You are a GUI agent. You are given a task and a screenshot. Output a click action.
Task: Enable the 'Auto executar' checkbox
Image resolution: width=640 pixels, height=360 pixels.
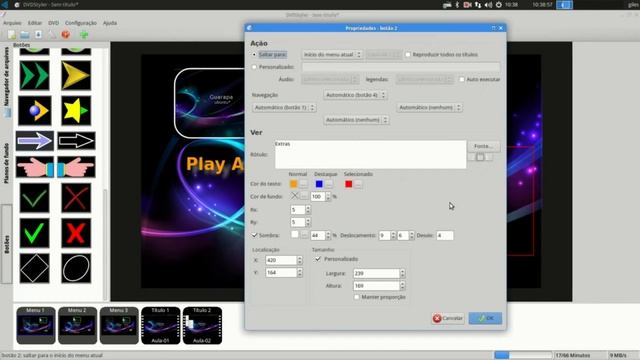[x=462, y=79]
